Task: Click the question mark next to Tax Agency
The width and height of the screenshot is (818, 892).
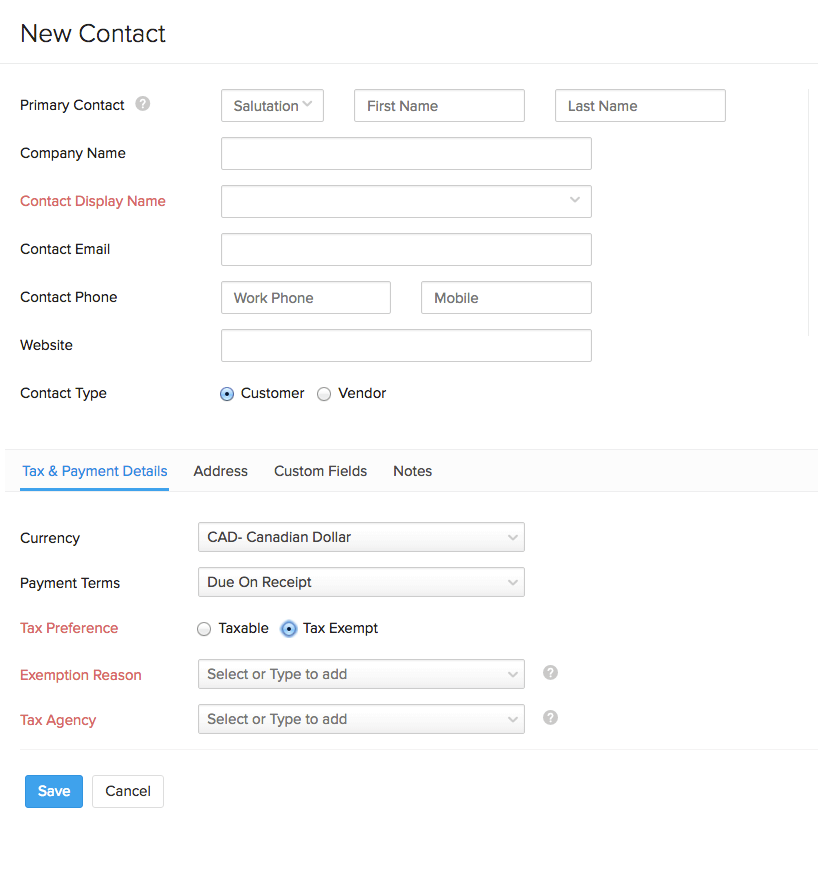Action: pos(550,718)
